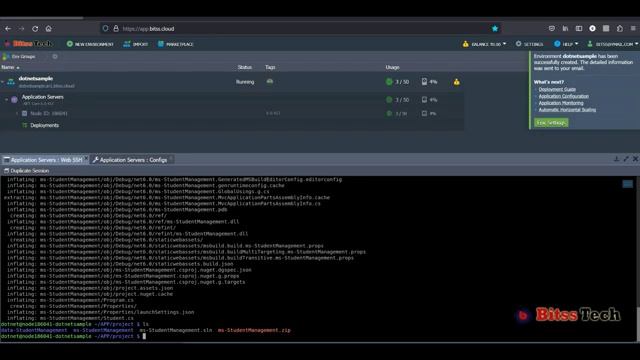640x360 pixels.
Task: Click the Deployments tree item
Action: [x=44, y=125]
